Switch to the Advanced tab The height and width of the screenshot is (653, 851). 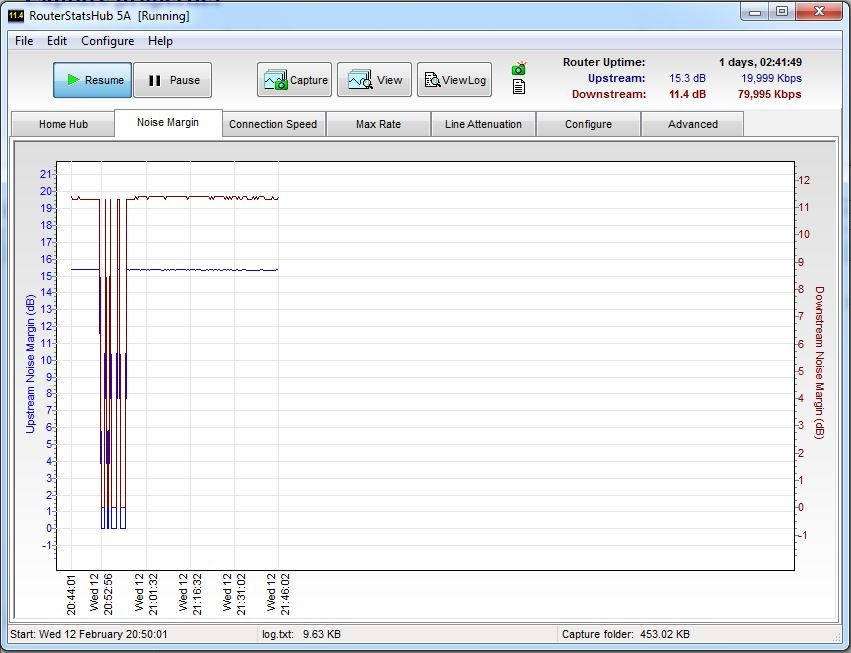693,124
